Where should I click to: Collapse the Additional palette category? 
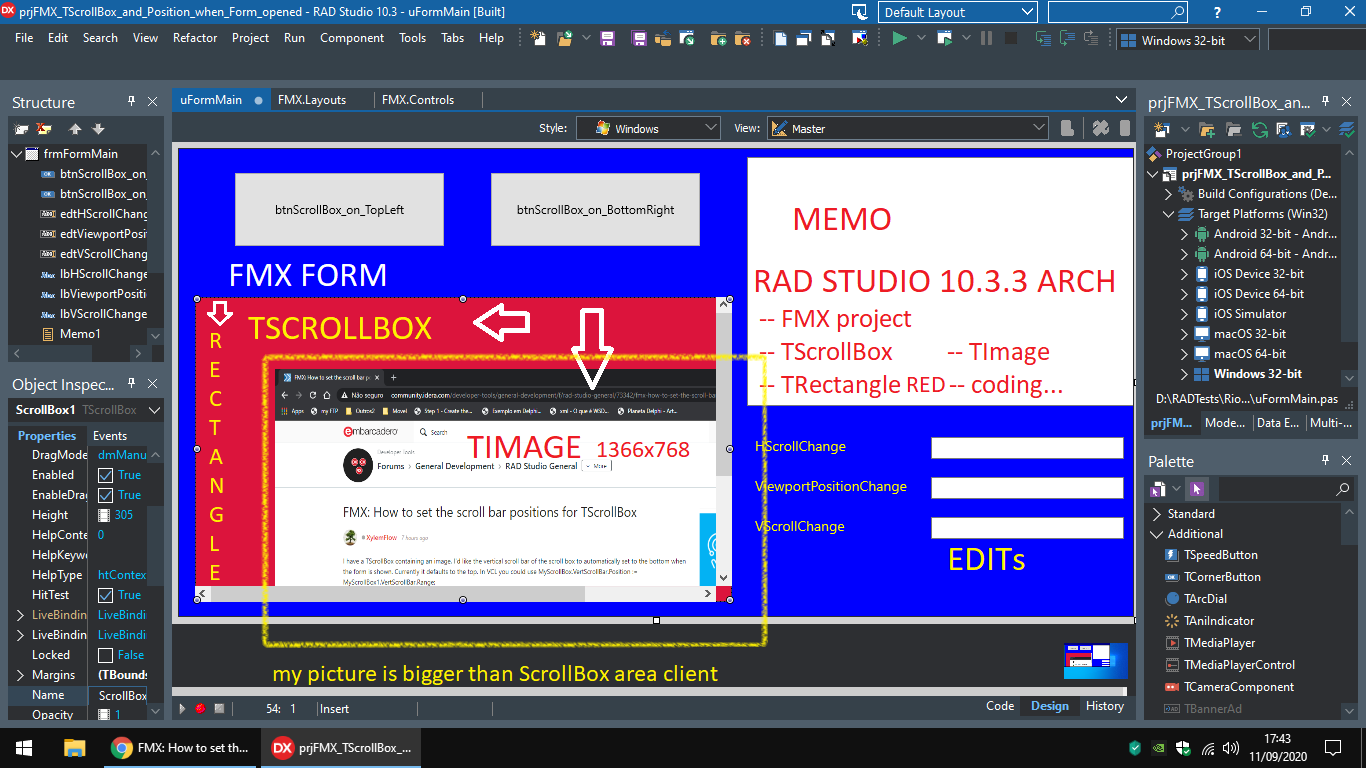1157,534
